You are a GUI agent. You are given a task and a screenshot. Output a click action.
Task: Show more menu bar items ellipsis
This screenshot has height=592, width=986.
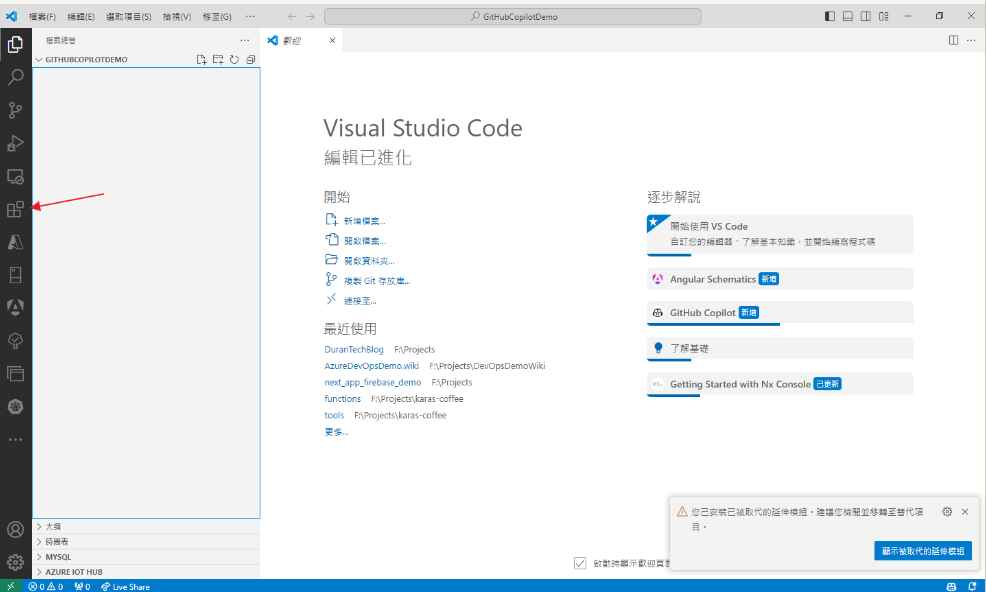[250, 16]
